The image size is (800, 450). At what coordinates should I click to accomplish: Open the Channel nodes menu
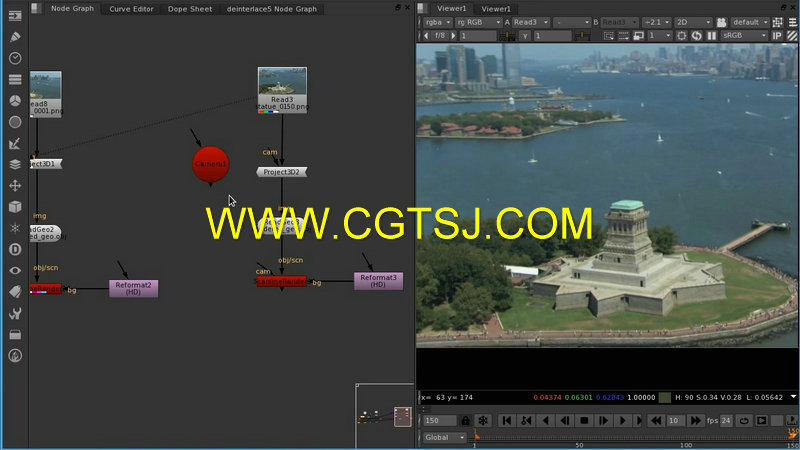(15, 80)
